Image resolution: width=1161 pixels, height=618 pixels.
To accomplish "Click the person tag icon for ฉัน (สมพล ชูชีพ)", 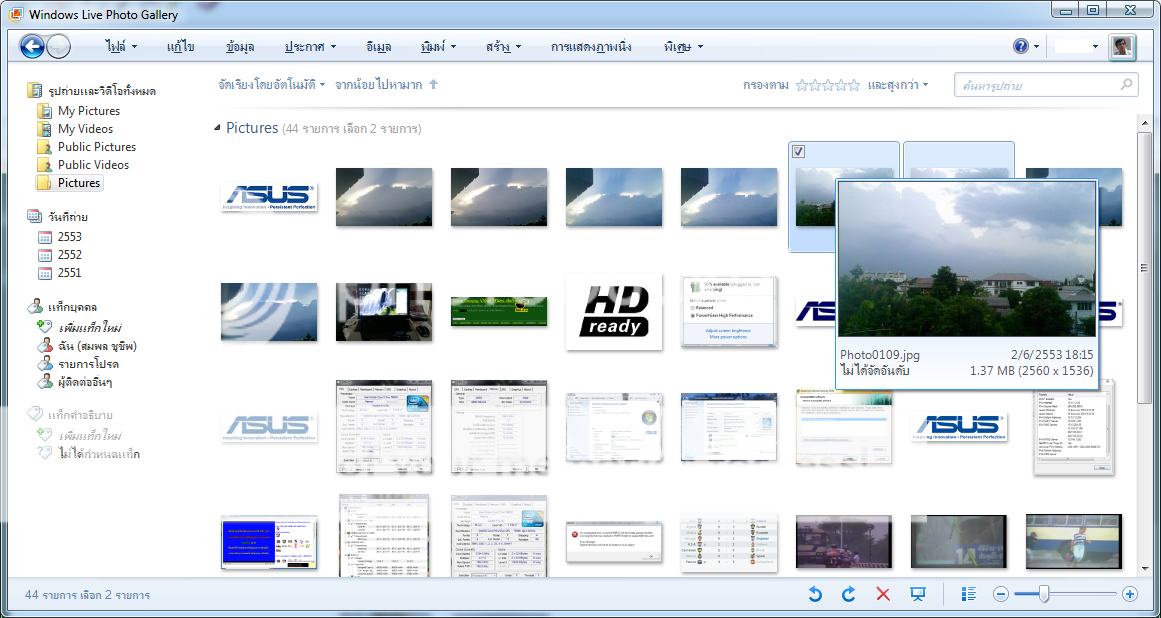I will point(44,346).
